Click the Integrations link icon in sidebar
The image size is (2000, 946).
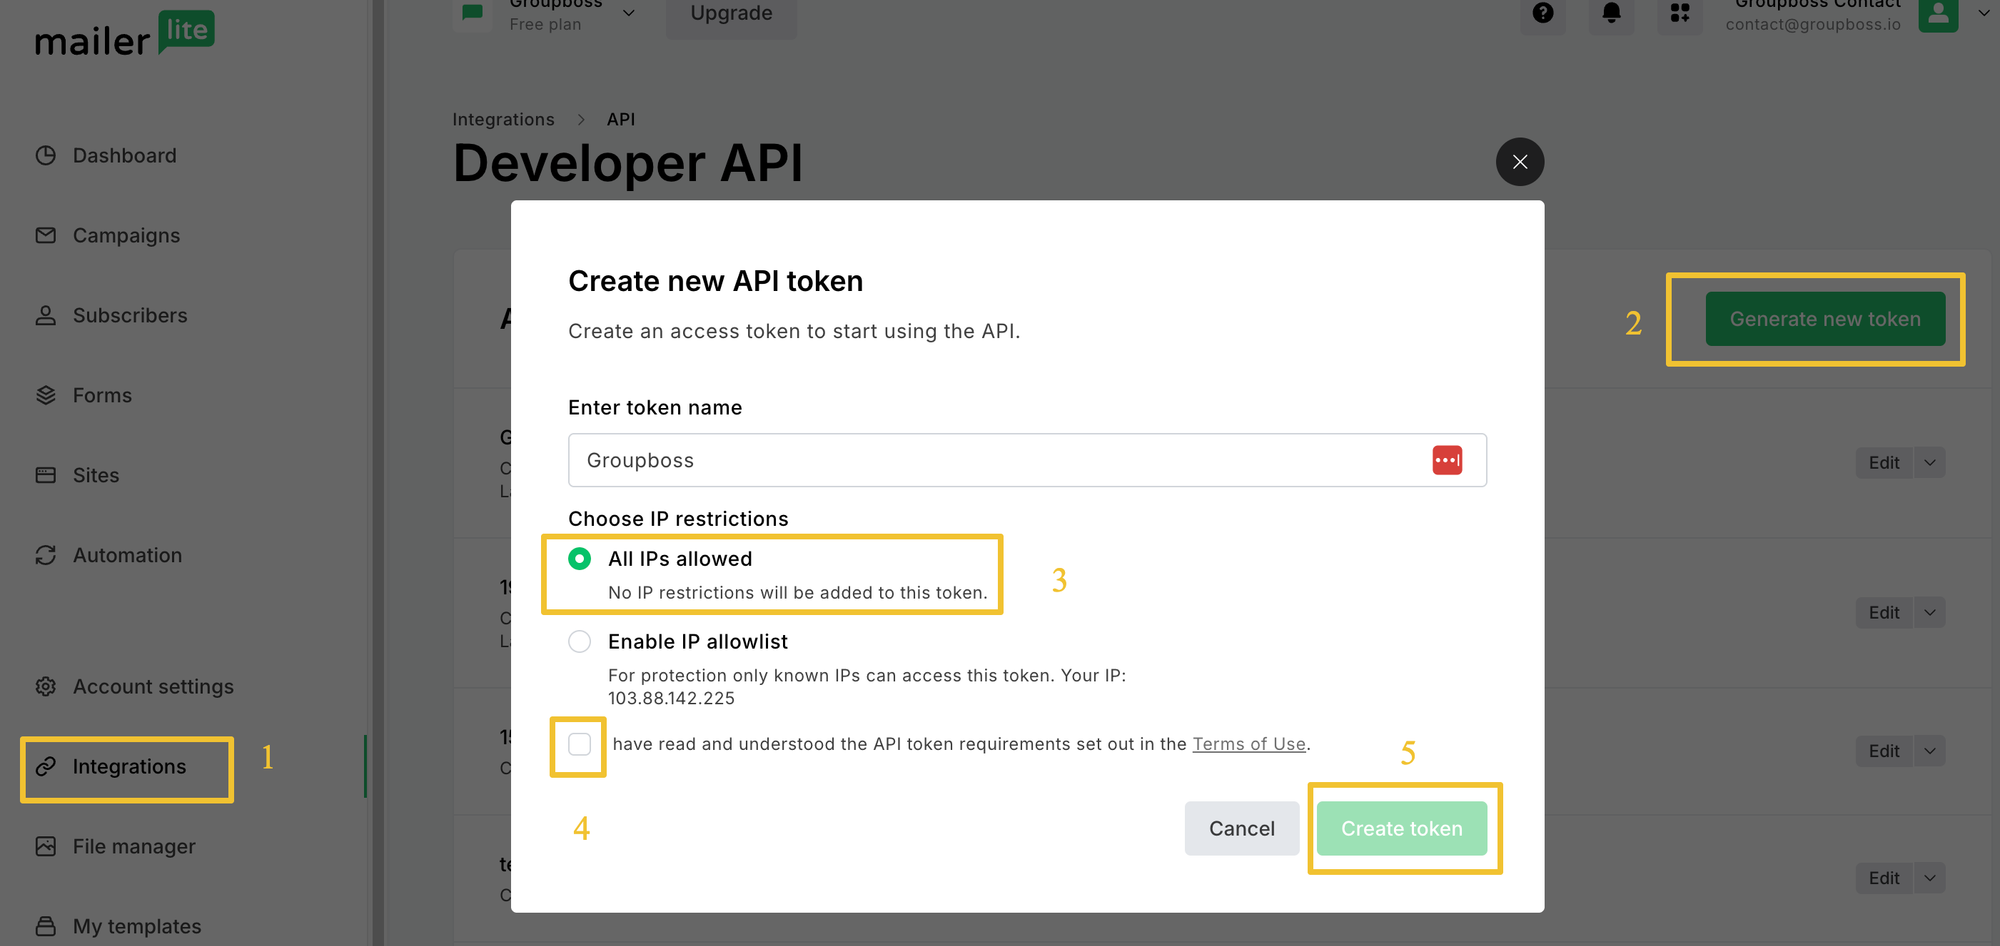pyautogui.click(x=46, y=767)
